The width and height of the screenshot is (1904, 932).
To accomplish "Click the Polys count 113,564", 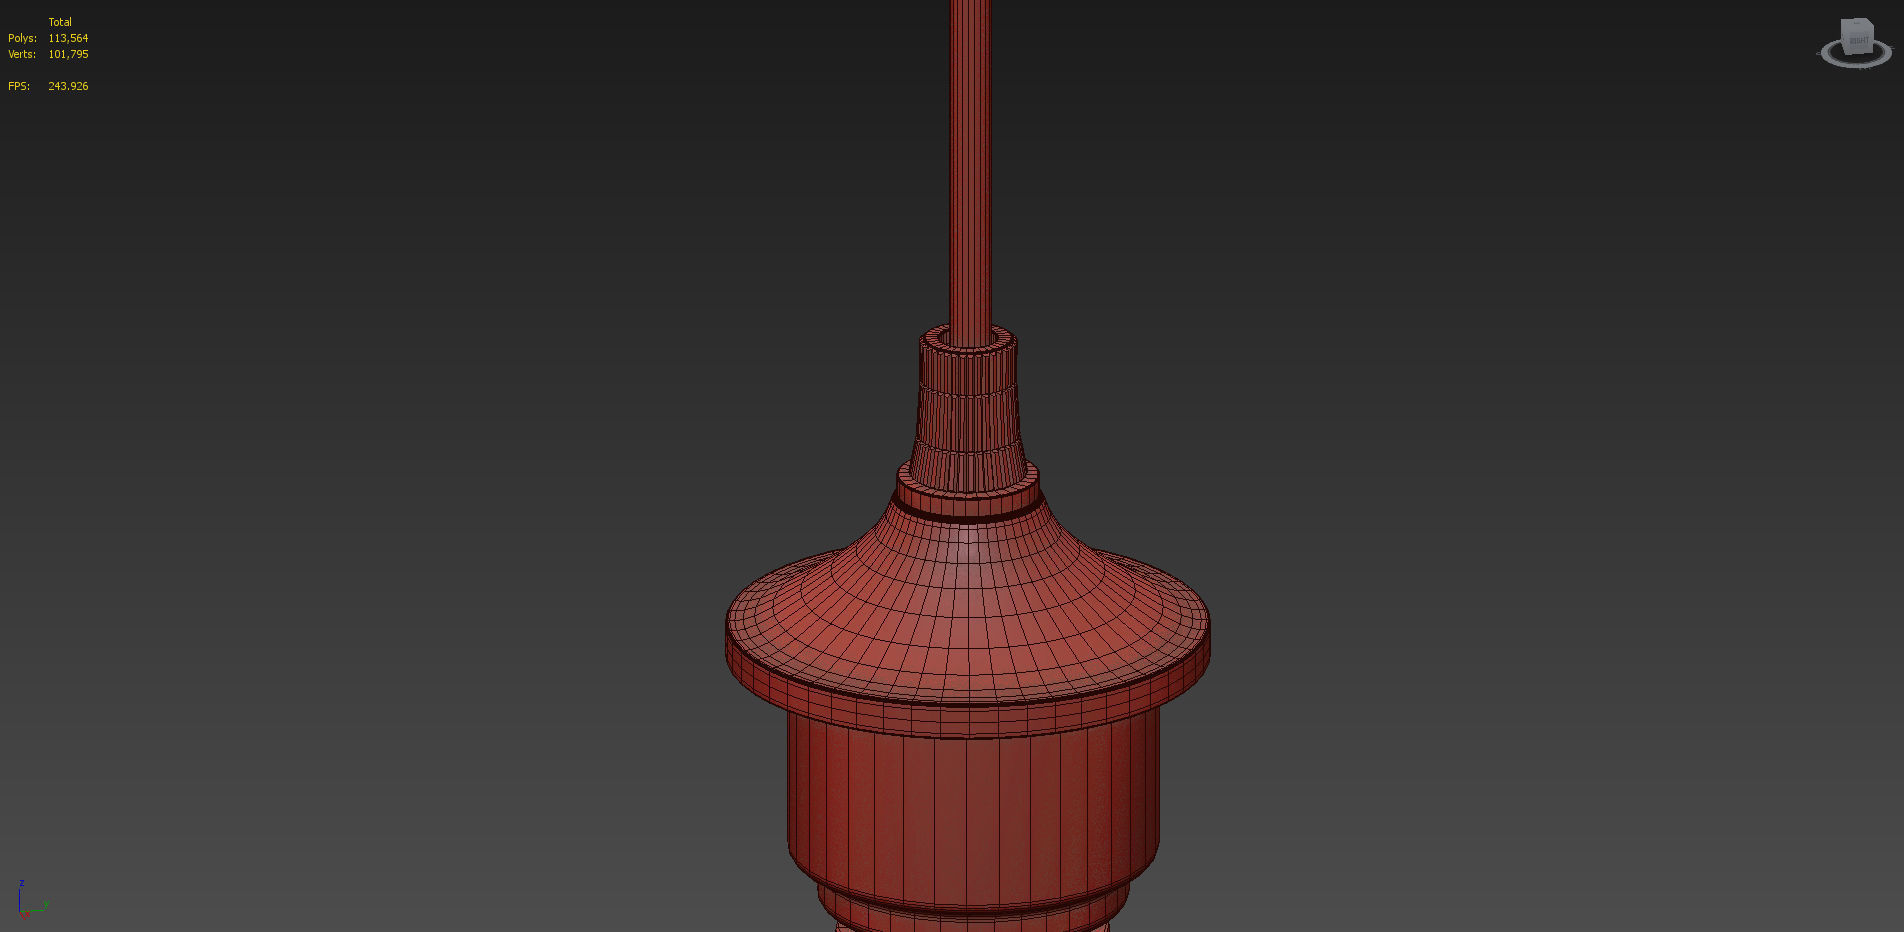I will point(68,38).
